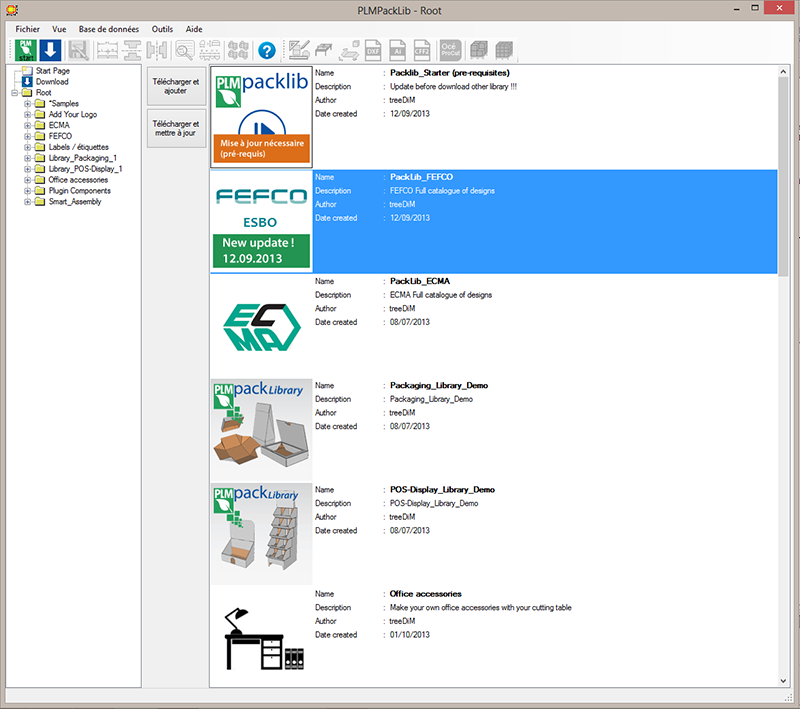This screenshot has width=800, height=709.
Task: Select the *Samples folder label
Action: [64, 104]
